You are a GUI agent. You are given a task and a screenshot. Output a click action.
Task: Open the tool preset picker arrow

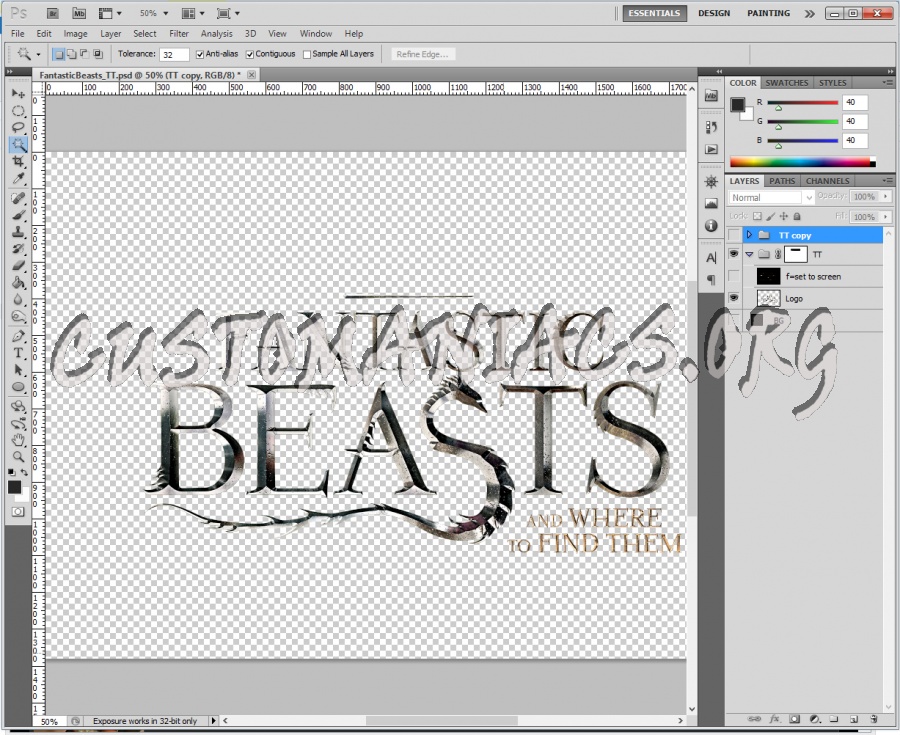coord(38,55)
